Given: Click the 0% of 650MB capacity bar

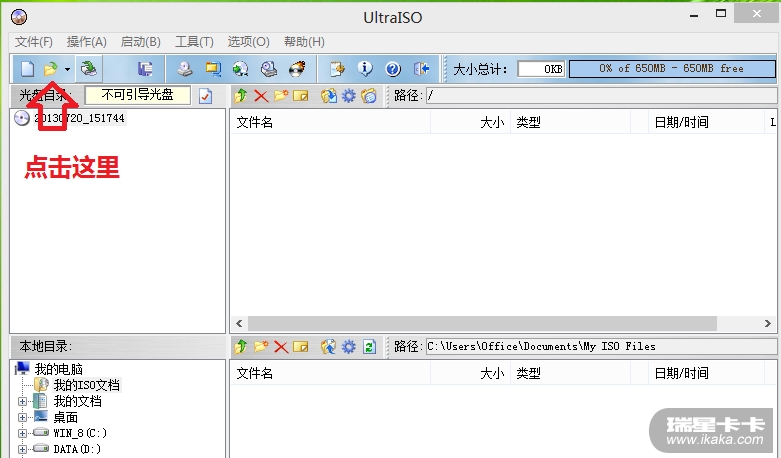Looking at the screenshot, I should click(672, 69).
